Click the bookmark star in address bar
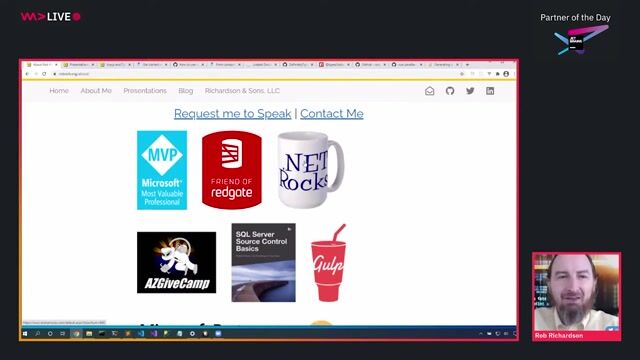640x360 pixels. (462, 74)
